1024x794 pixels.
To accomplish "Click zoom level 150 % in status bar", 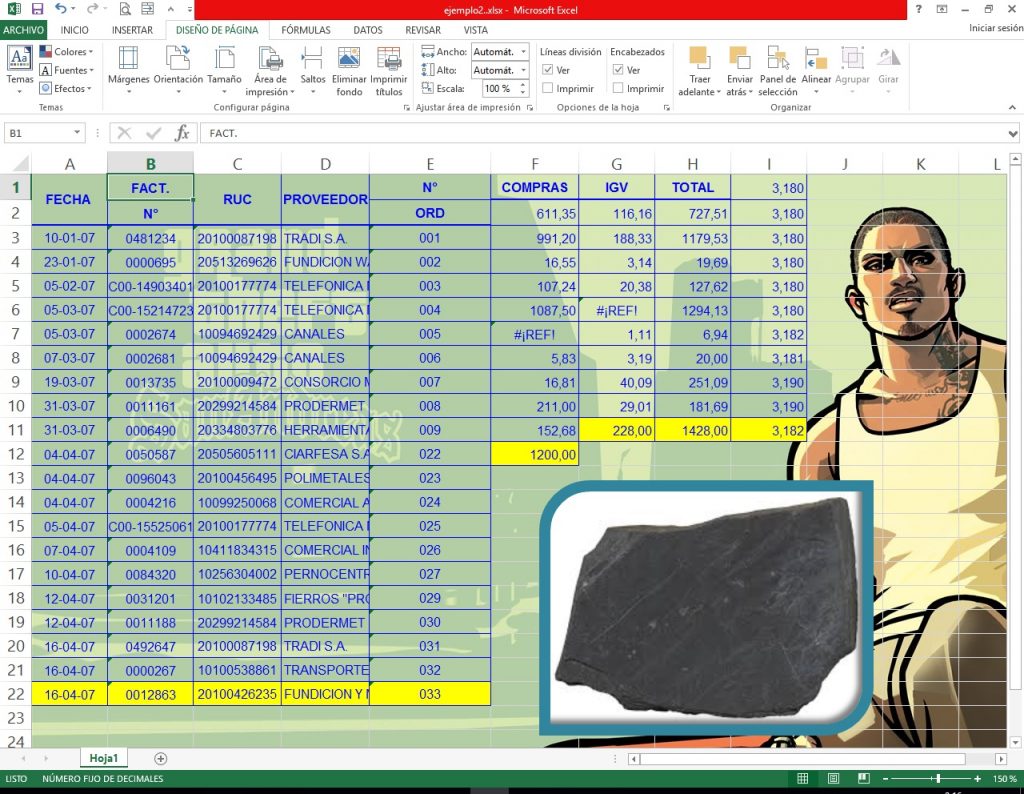I will (1005, 778).
